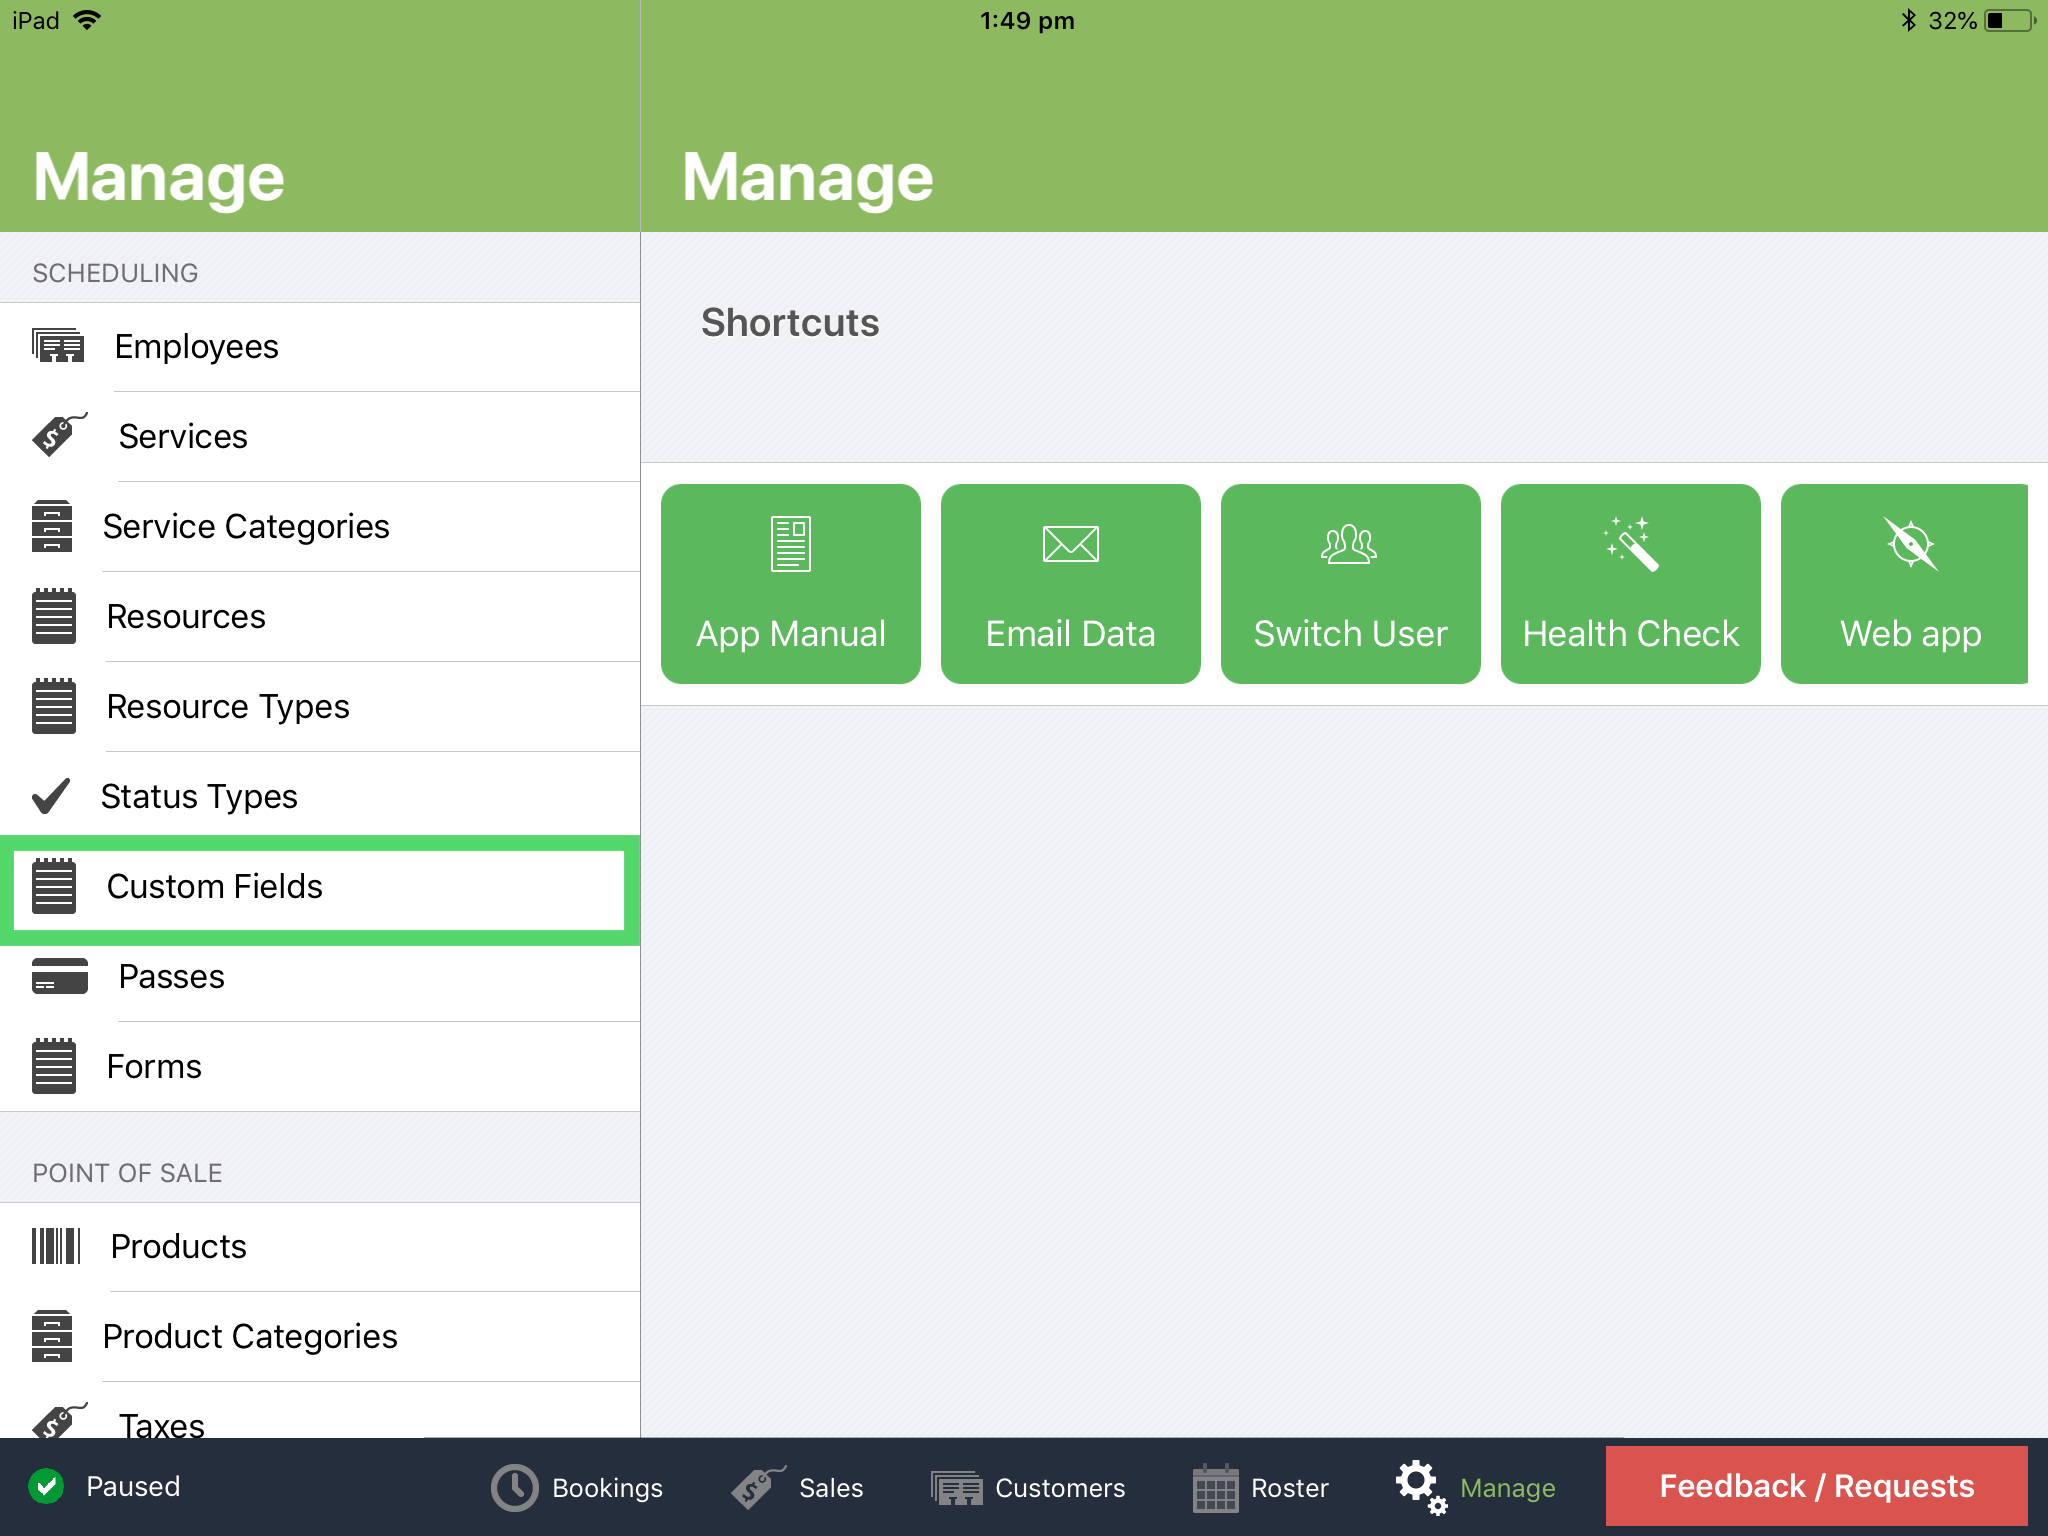
Task: Open Product Categories under Point of Sale
Action: (x=250, y=1336)
